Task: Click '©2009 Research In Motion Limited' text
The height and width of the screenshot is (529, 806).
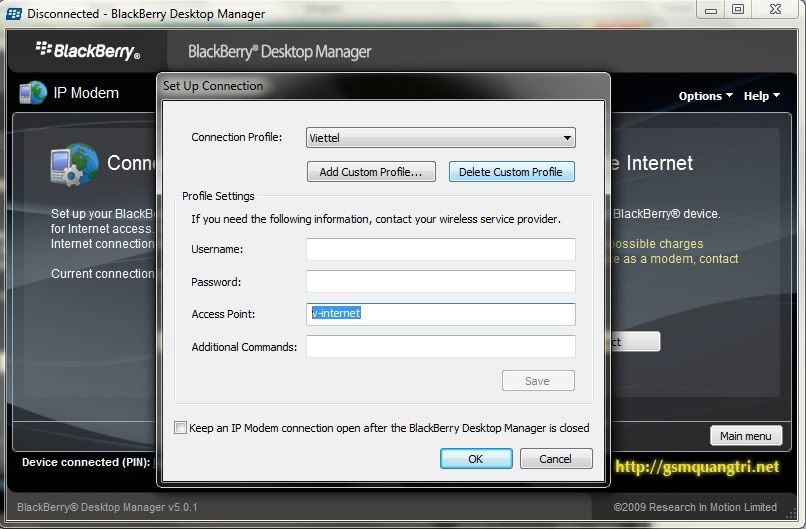Action: click(695, 507)
